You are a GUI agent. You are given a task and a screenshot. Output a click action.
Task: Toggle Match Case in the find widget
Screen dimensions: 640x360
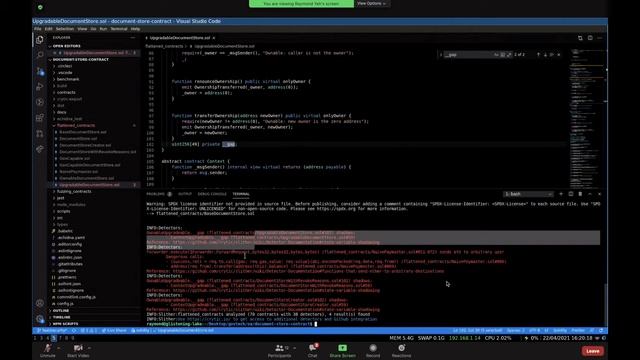[496, 55]
